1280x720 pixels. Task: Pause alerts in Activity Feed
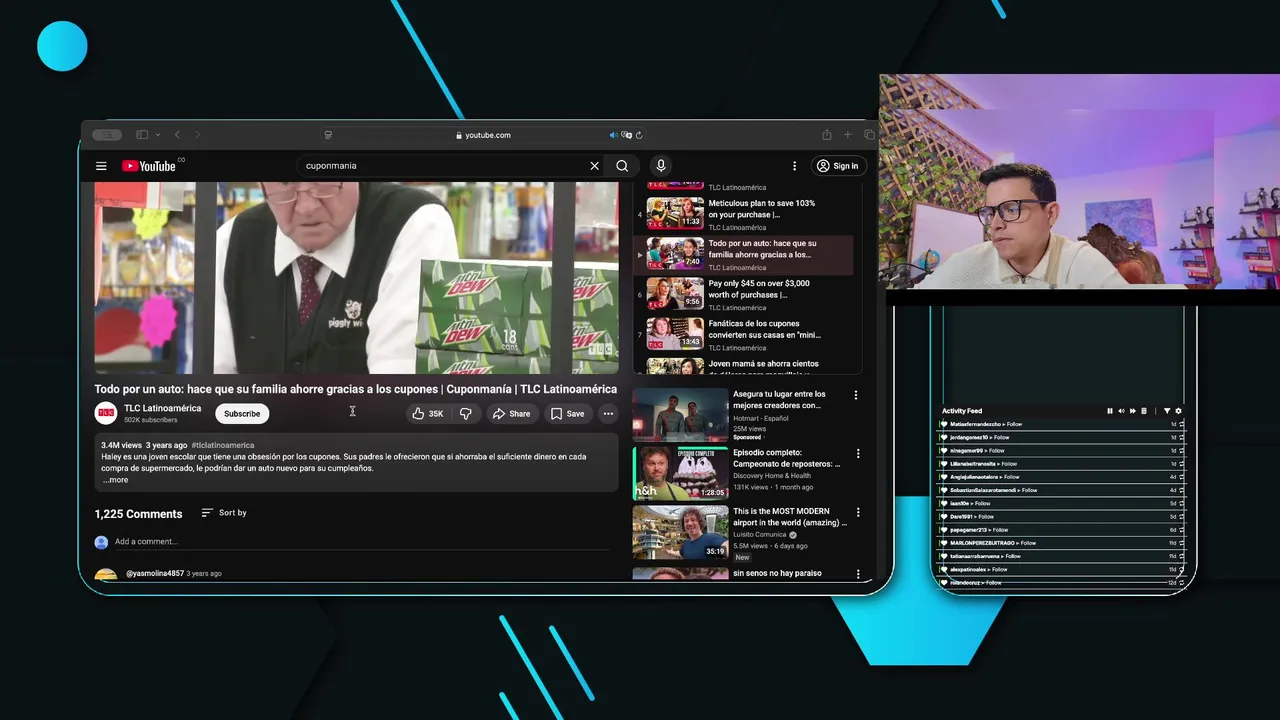1109,411
